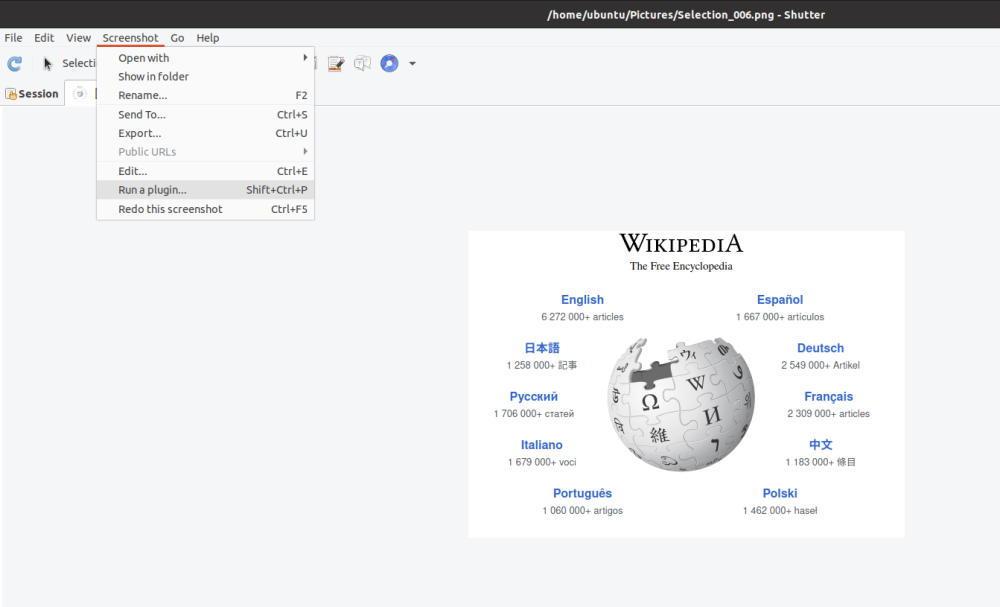Image resolution: width=1000 pixels, height=607 pixels.
Task: Click 'Deutsch' in the captured Wikipedia page
Action: coord(820,348)
